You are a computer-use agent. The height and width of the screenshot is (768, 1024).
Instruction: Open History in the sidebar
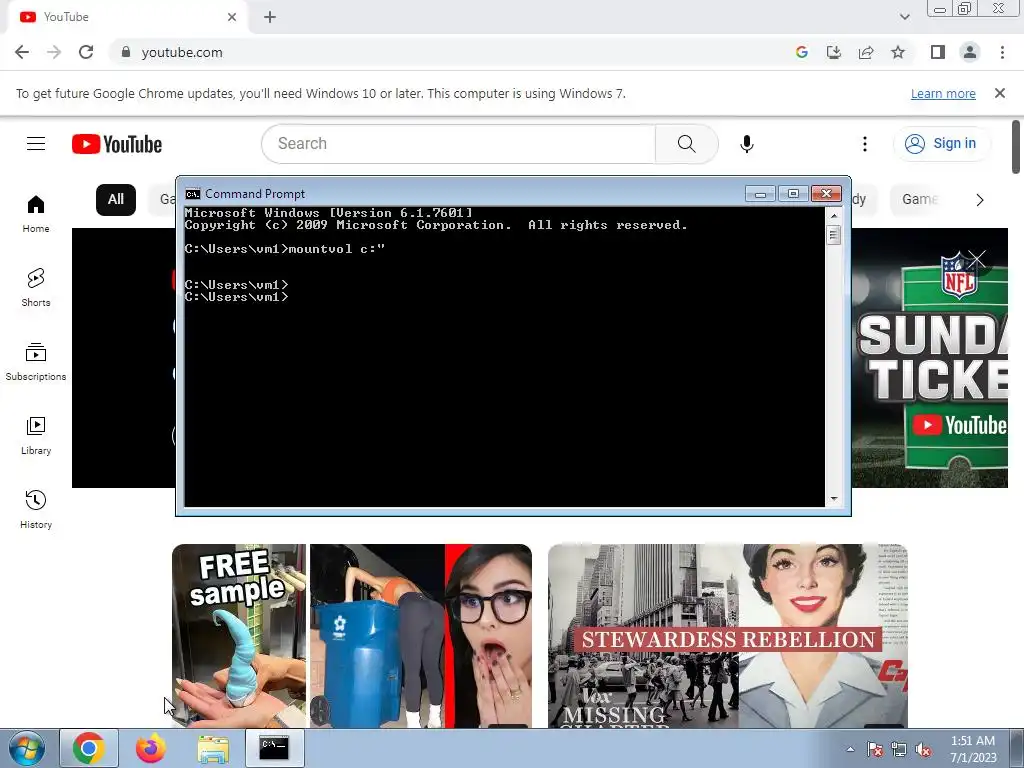coord(36,509)
